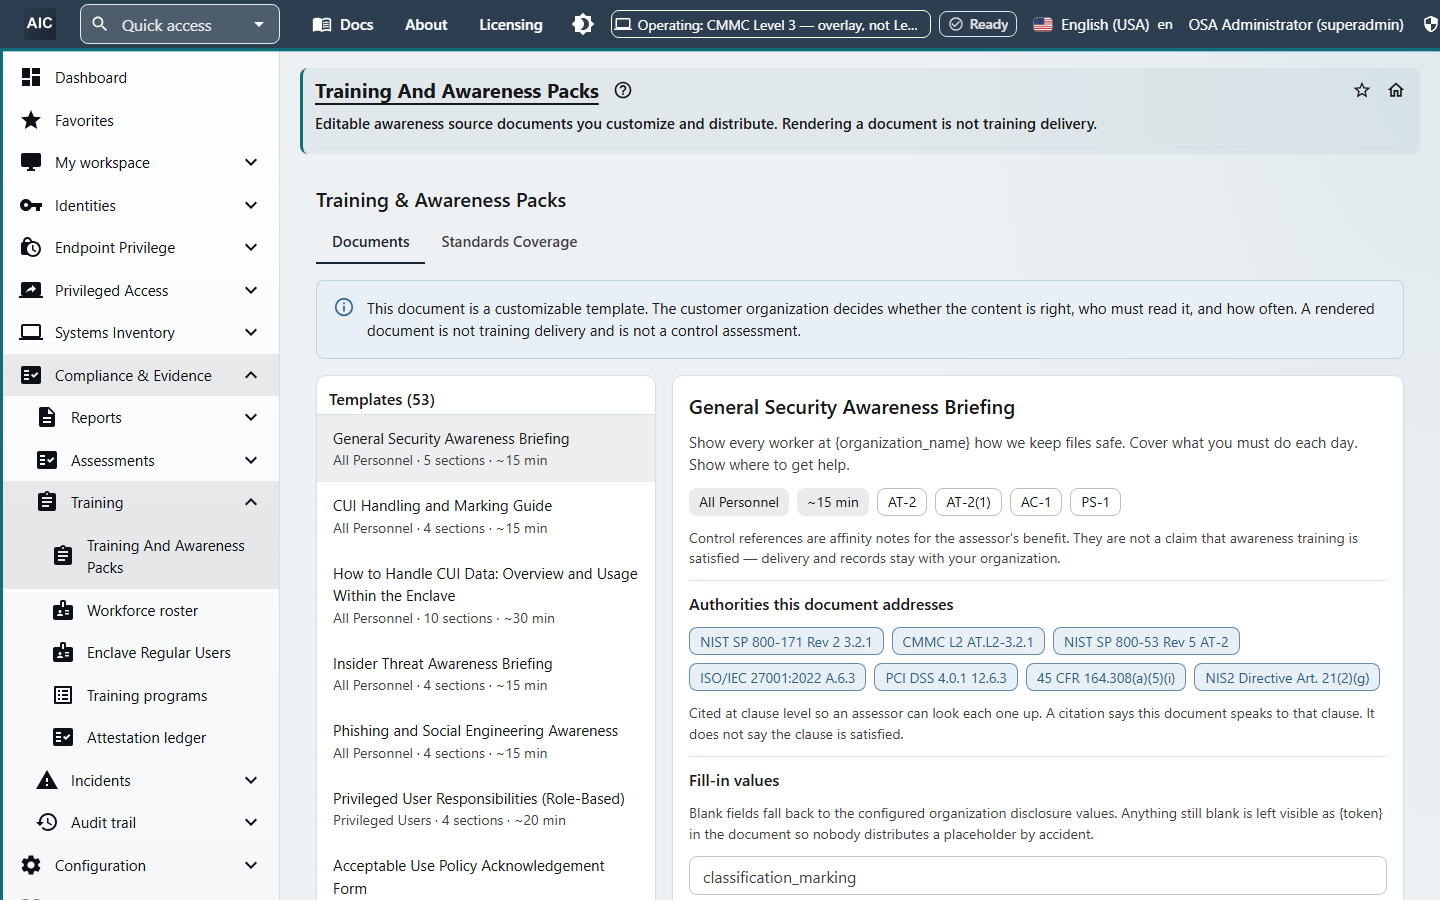1440x900 pixels.
Task: Open the PCI DSS 4.0.1 12.6.3 citation
Action: click(946, 678)
